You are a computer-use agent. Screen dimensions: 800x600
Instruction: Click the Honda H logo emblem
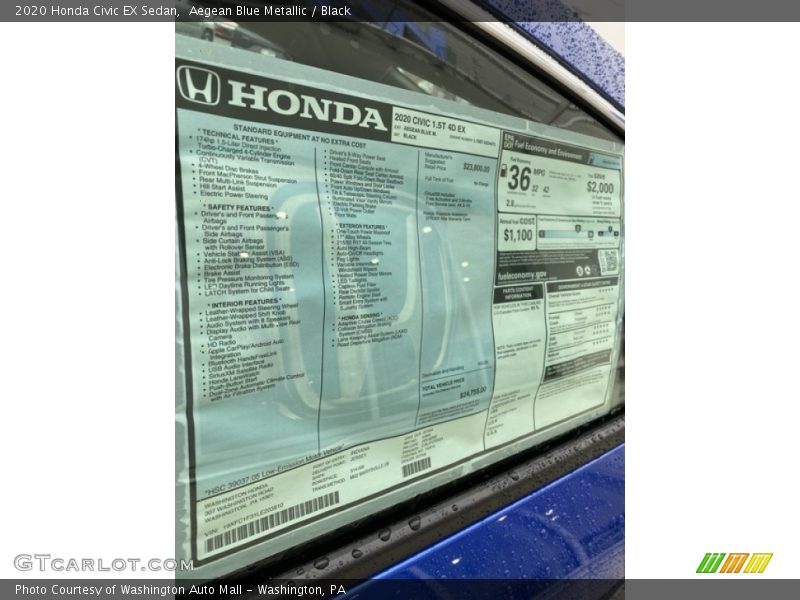click(x=198, y=84)
